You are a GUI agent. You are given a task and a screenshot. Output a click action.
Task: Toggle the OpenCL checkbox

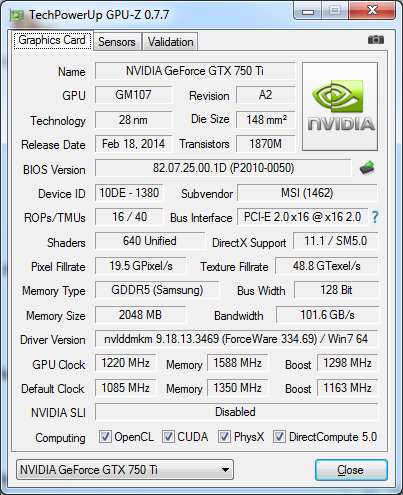click(x=105, y=436)
